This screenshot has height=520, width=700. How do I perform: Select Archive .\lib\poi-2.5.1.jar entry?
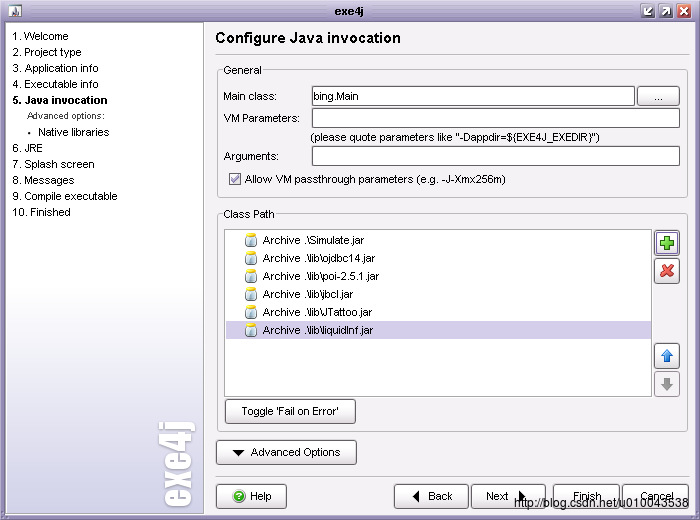pos(438,276)
